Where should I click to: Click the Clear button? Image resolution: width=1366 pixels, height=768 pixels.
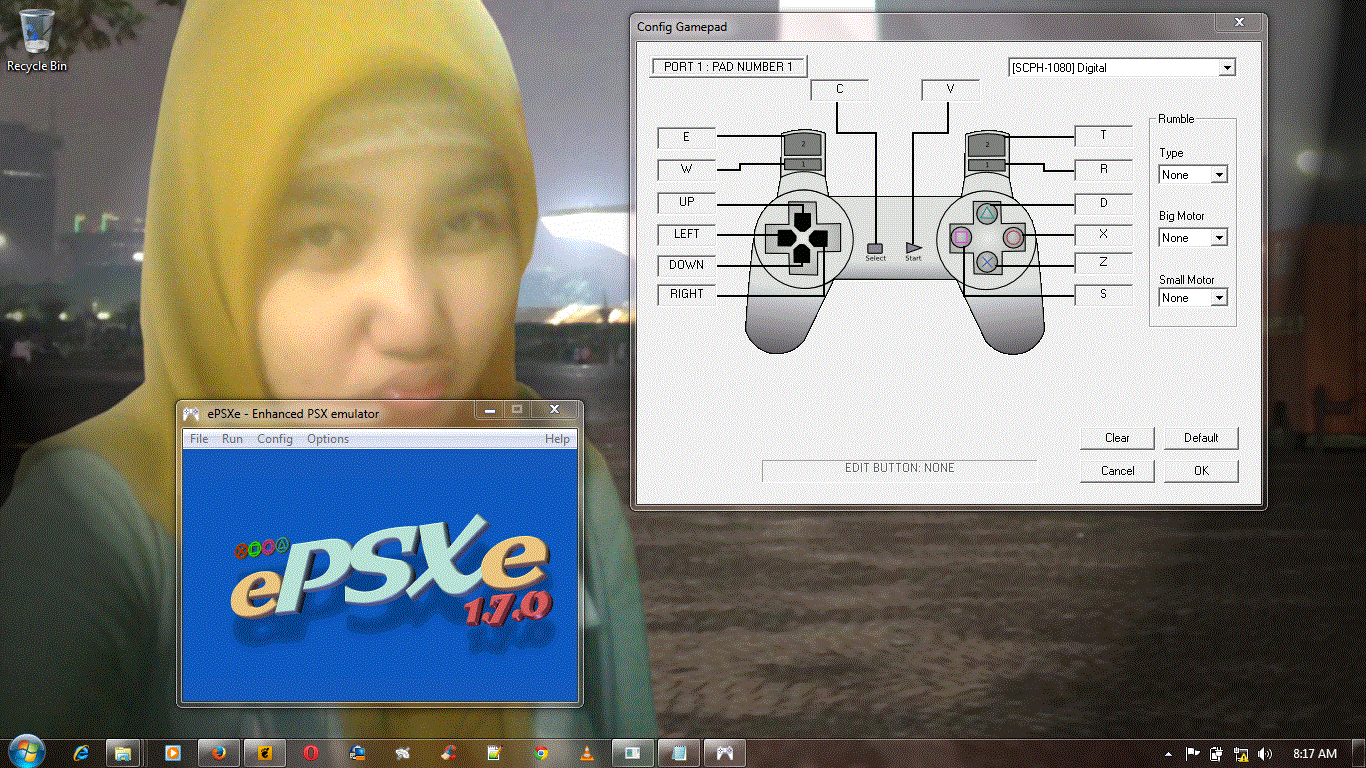tap(1117, 438)
